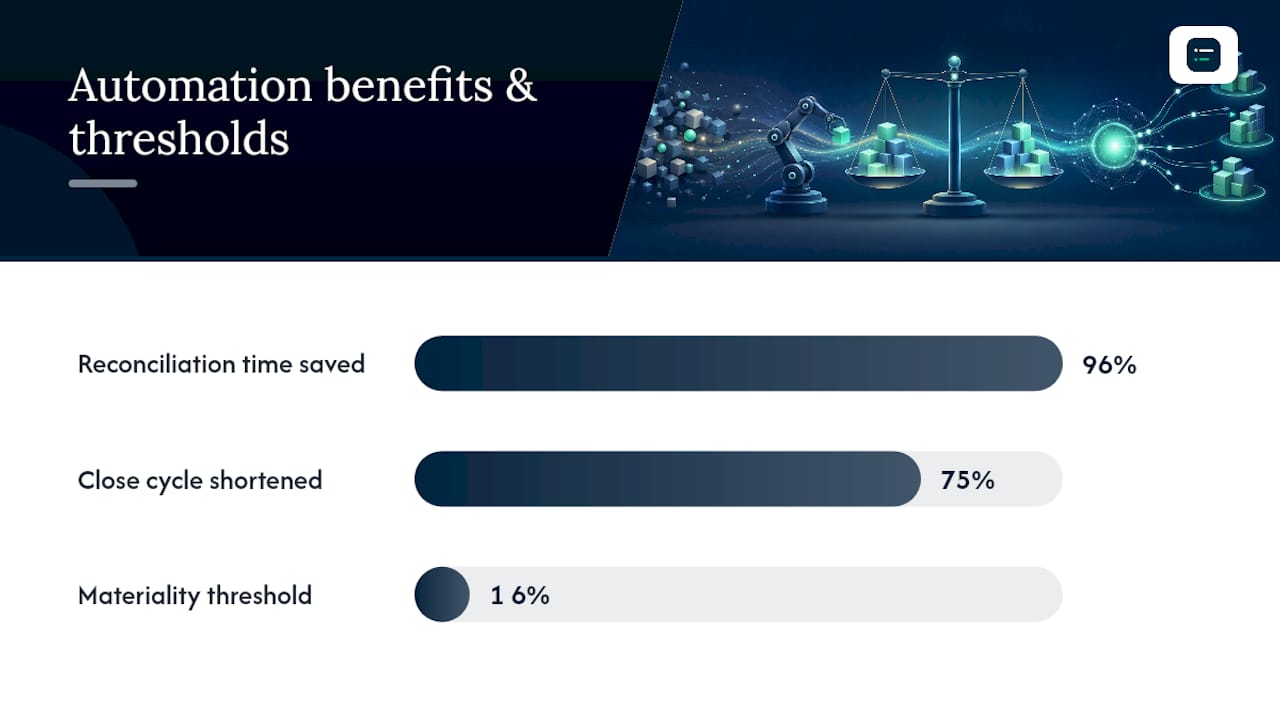
Task: Select the 1 6% value text
Action: click(x=520, y=596)
